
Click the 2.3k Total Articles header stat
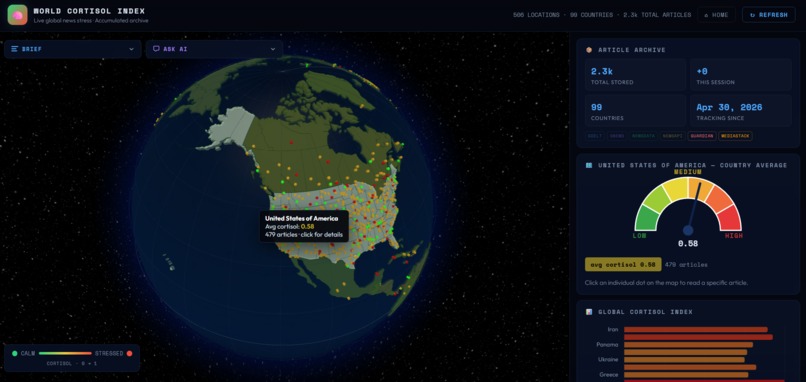657,15
